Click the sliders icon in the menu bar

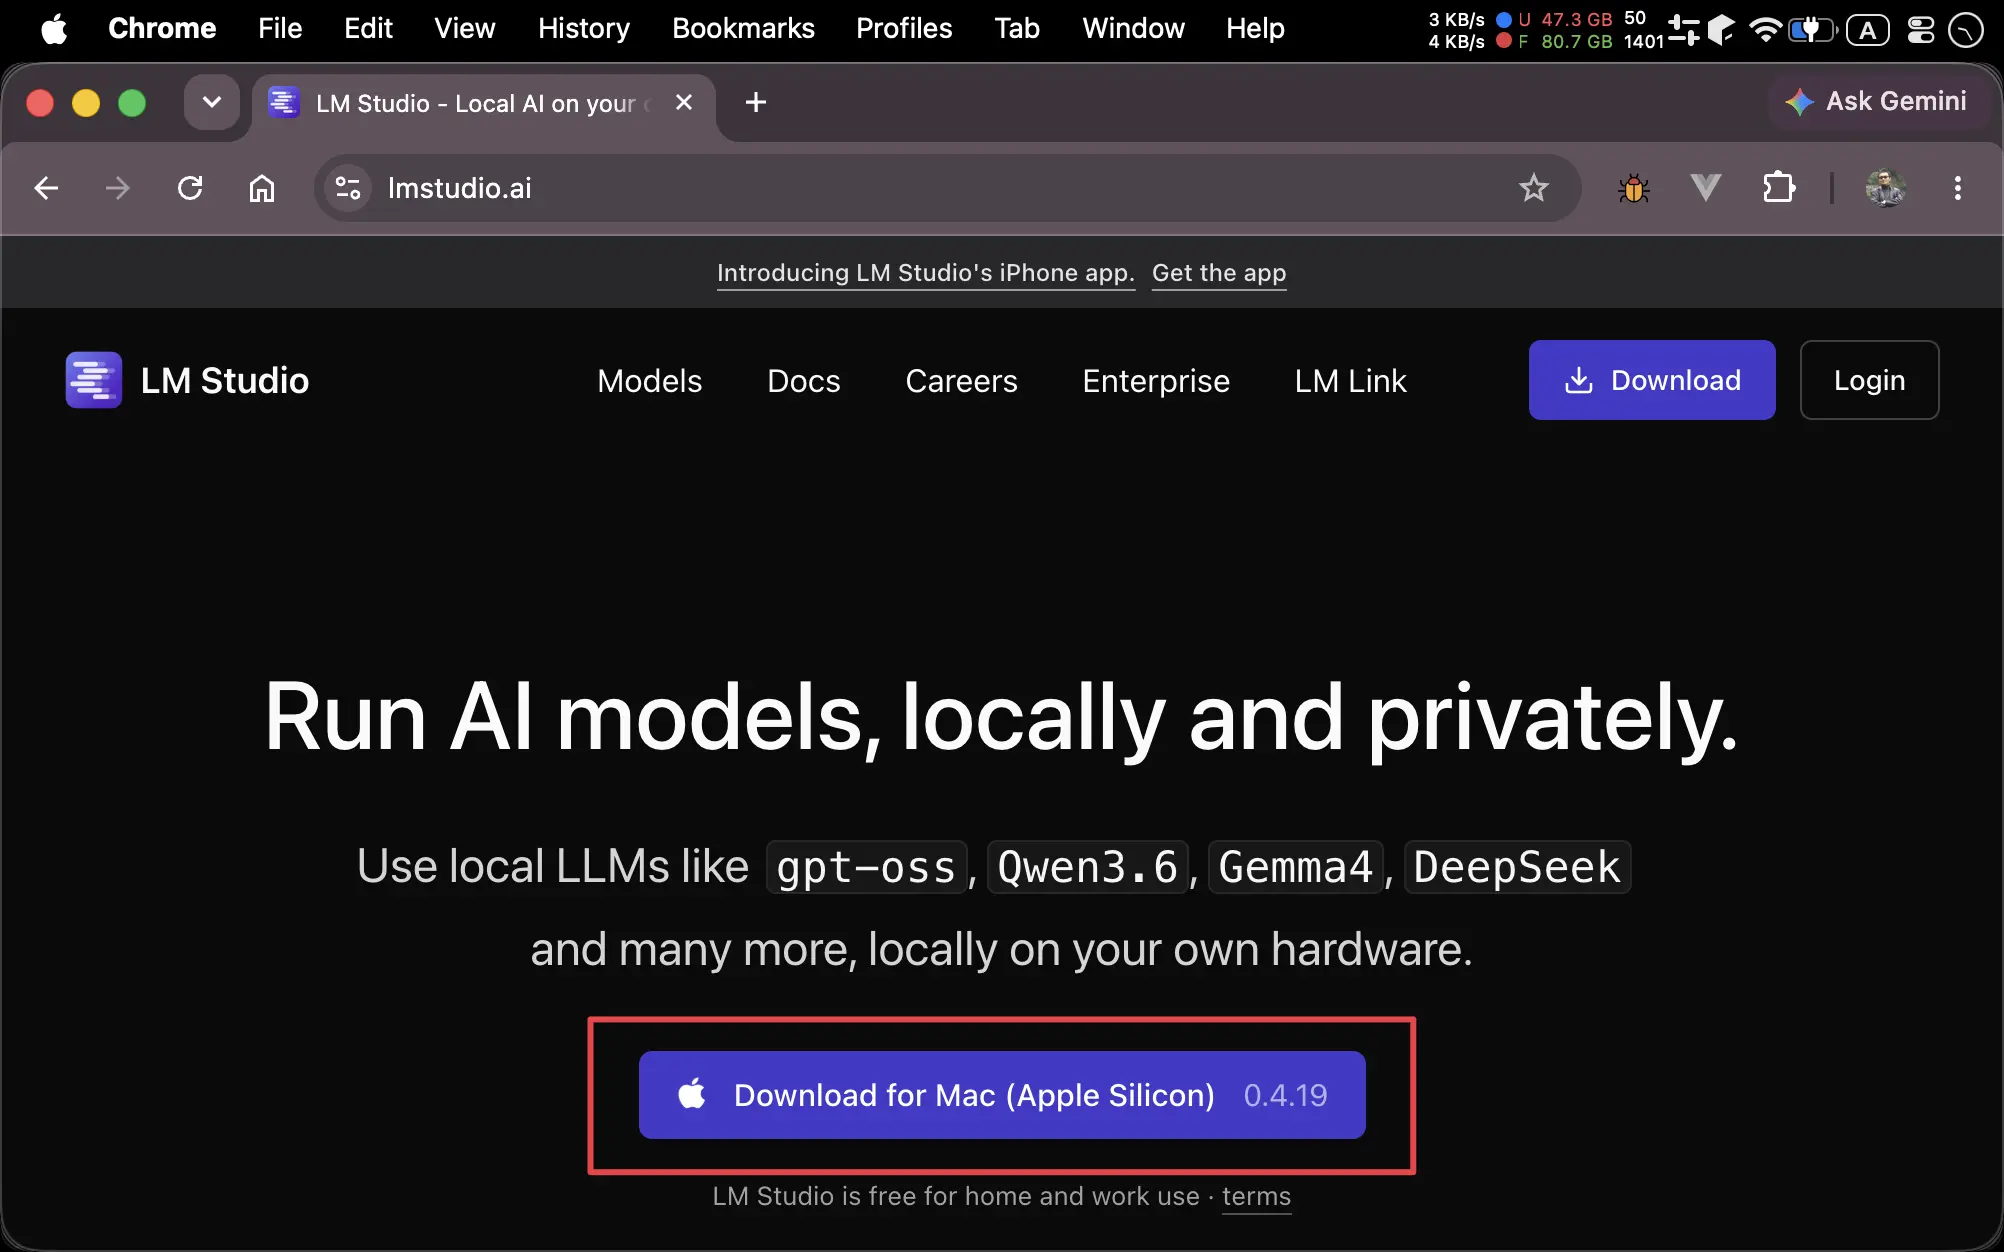coord(1684,29)
